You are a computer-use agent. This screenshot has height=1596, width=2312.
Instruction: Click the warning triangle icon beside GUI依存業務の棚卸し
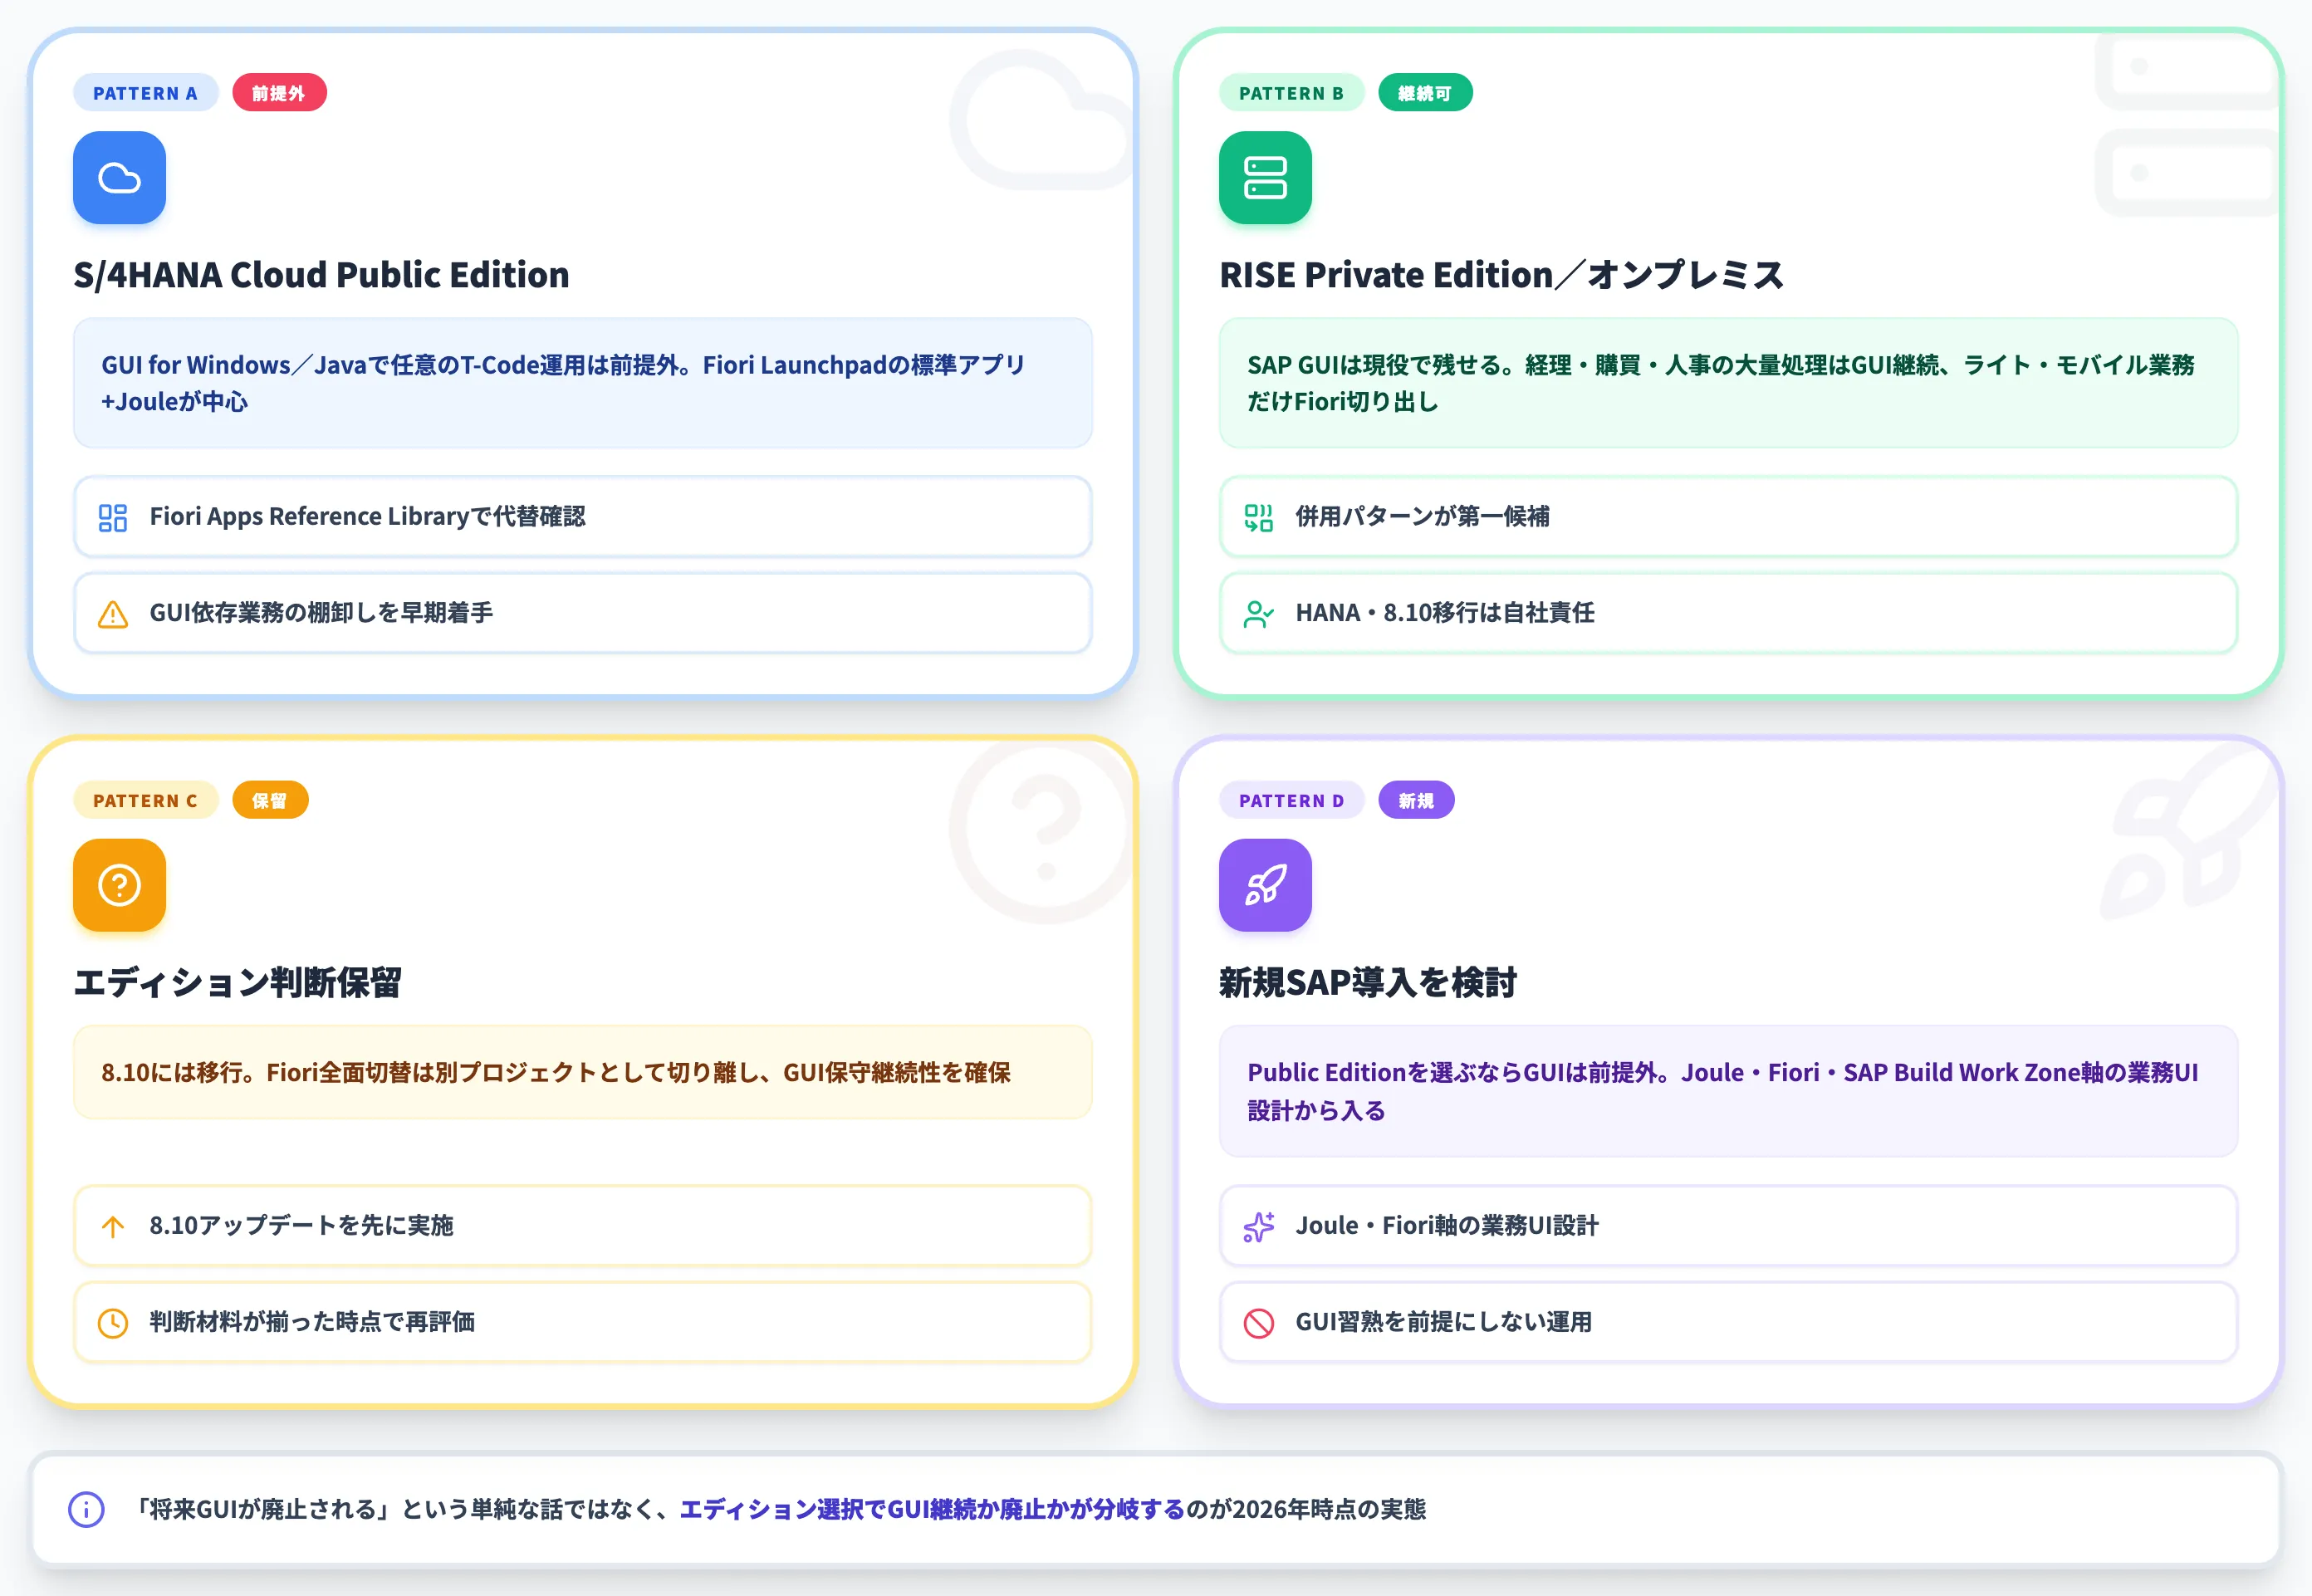coord(113,613)
